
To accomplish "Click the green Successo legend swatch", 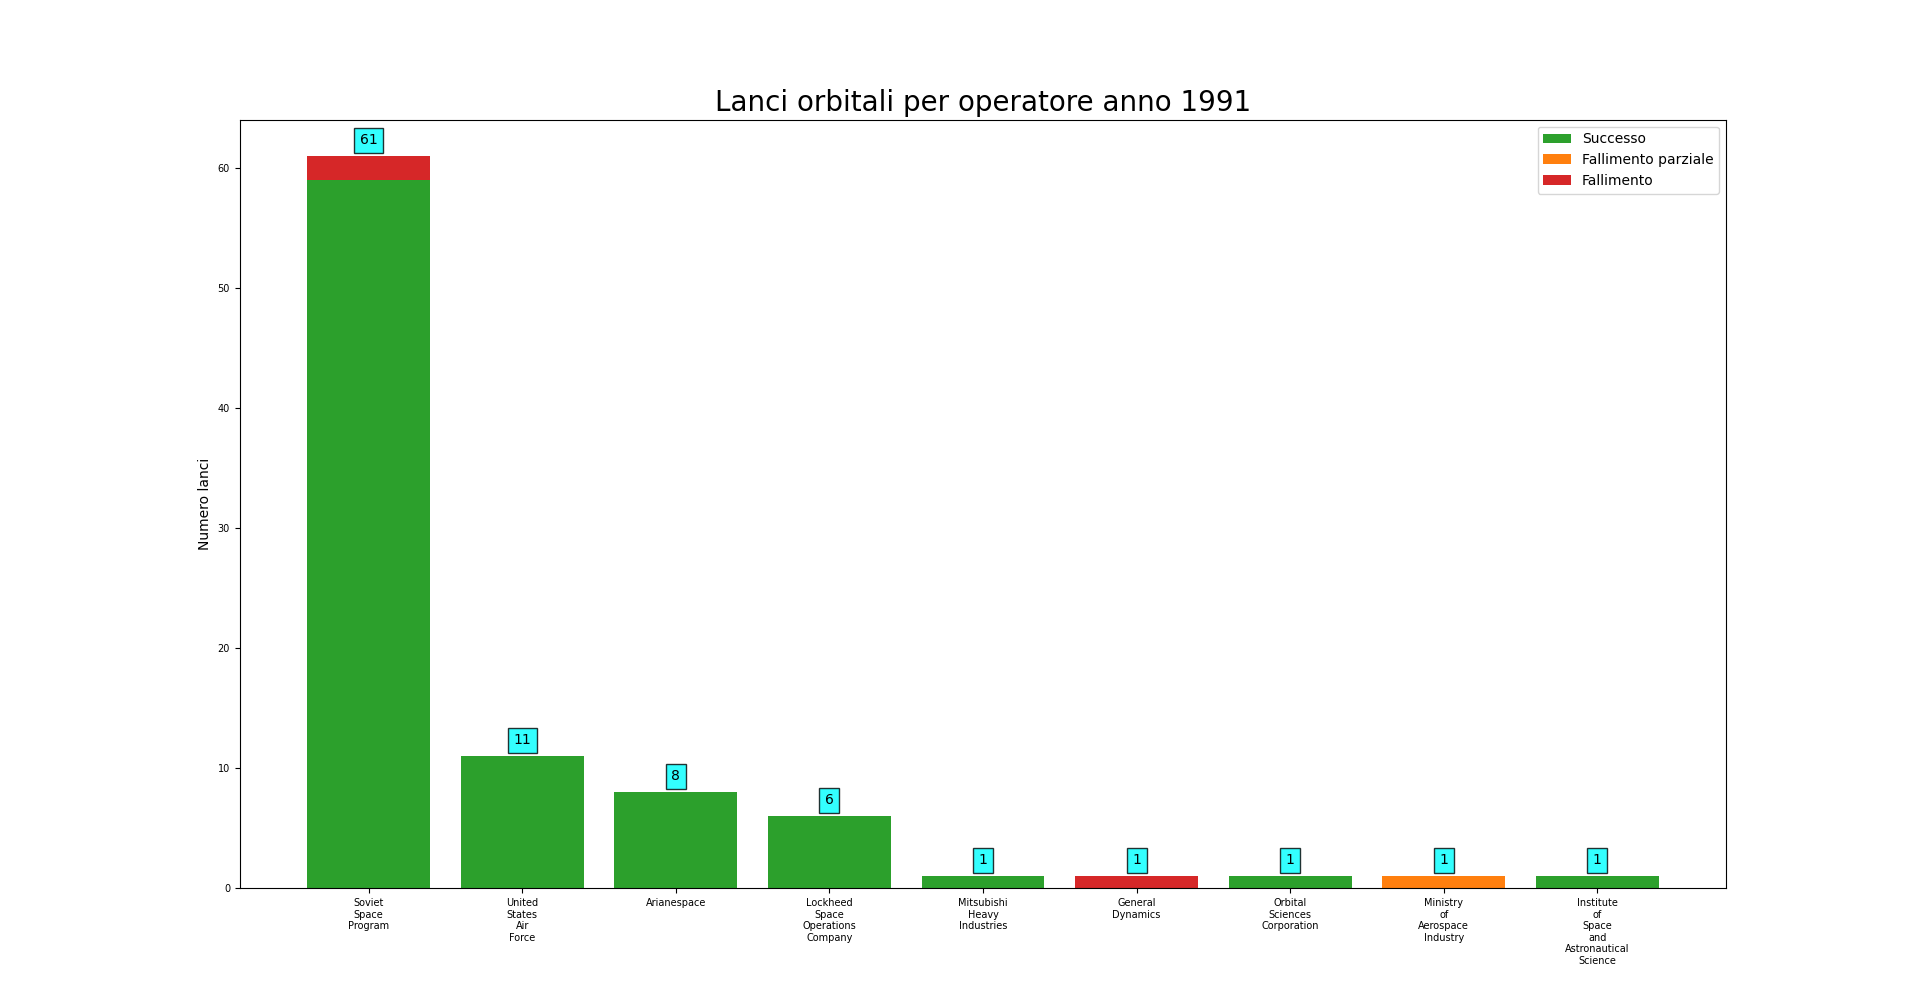I will pos(1556,139).
